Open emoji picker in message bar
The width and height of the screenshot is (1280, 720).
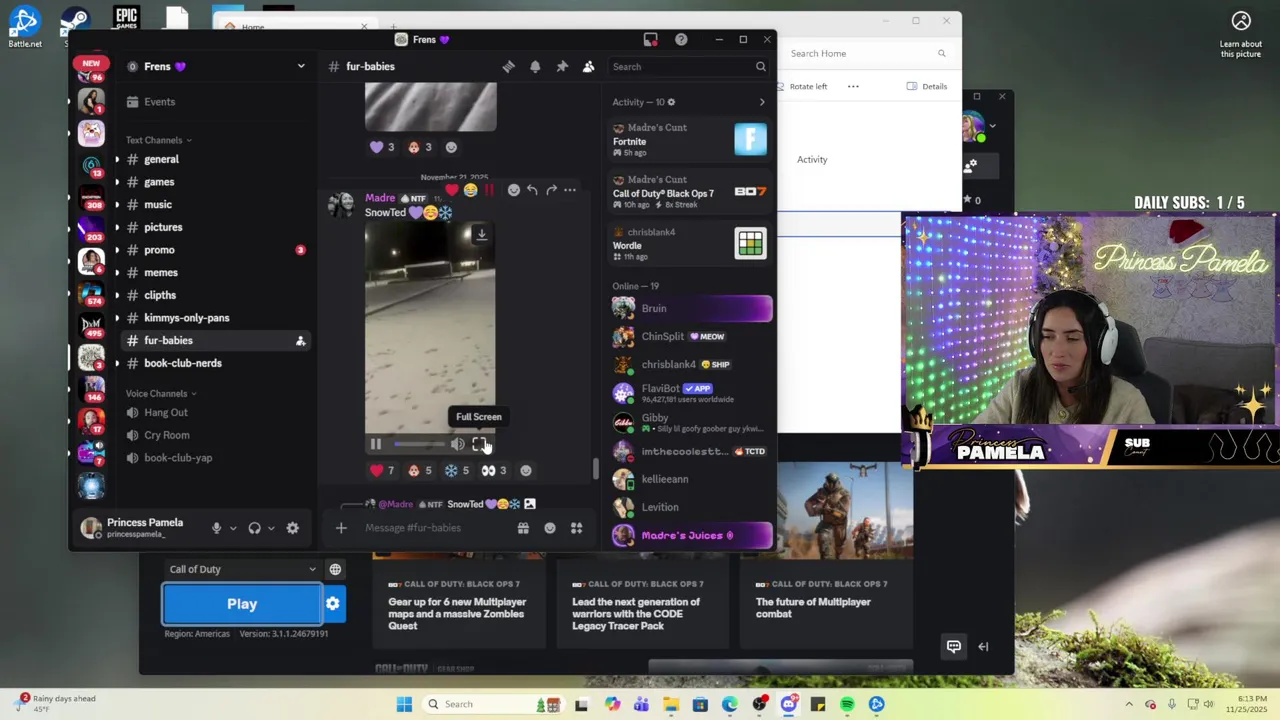(550, 528)
